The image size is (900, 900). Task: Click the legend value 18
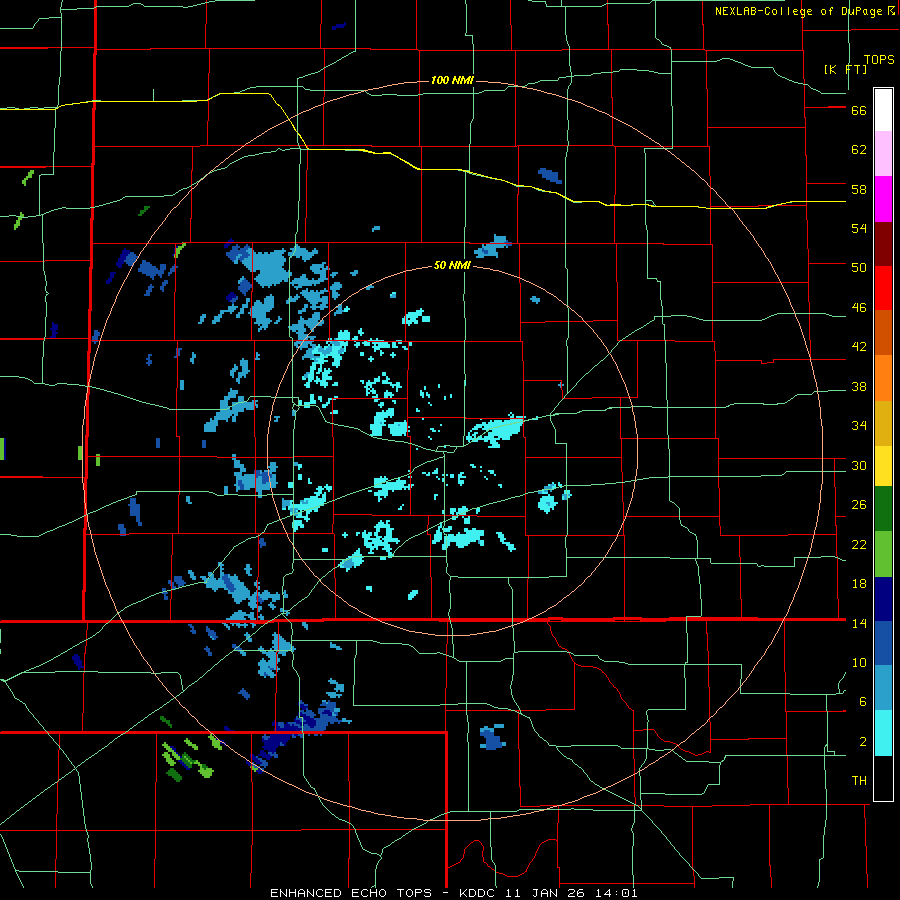[859, 584]
